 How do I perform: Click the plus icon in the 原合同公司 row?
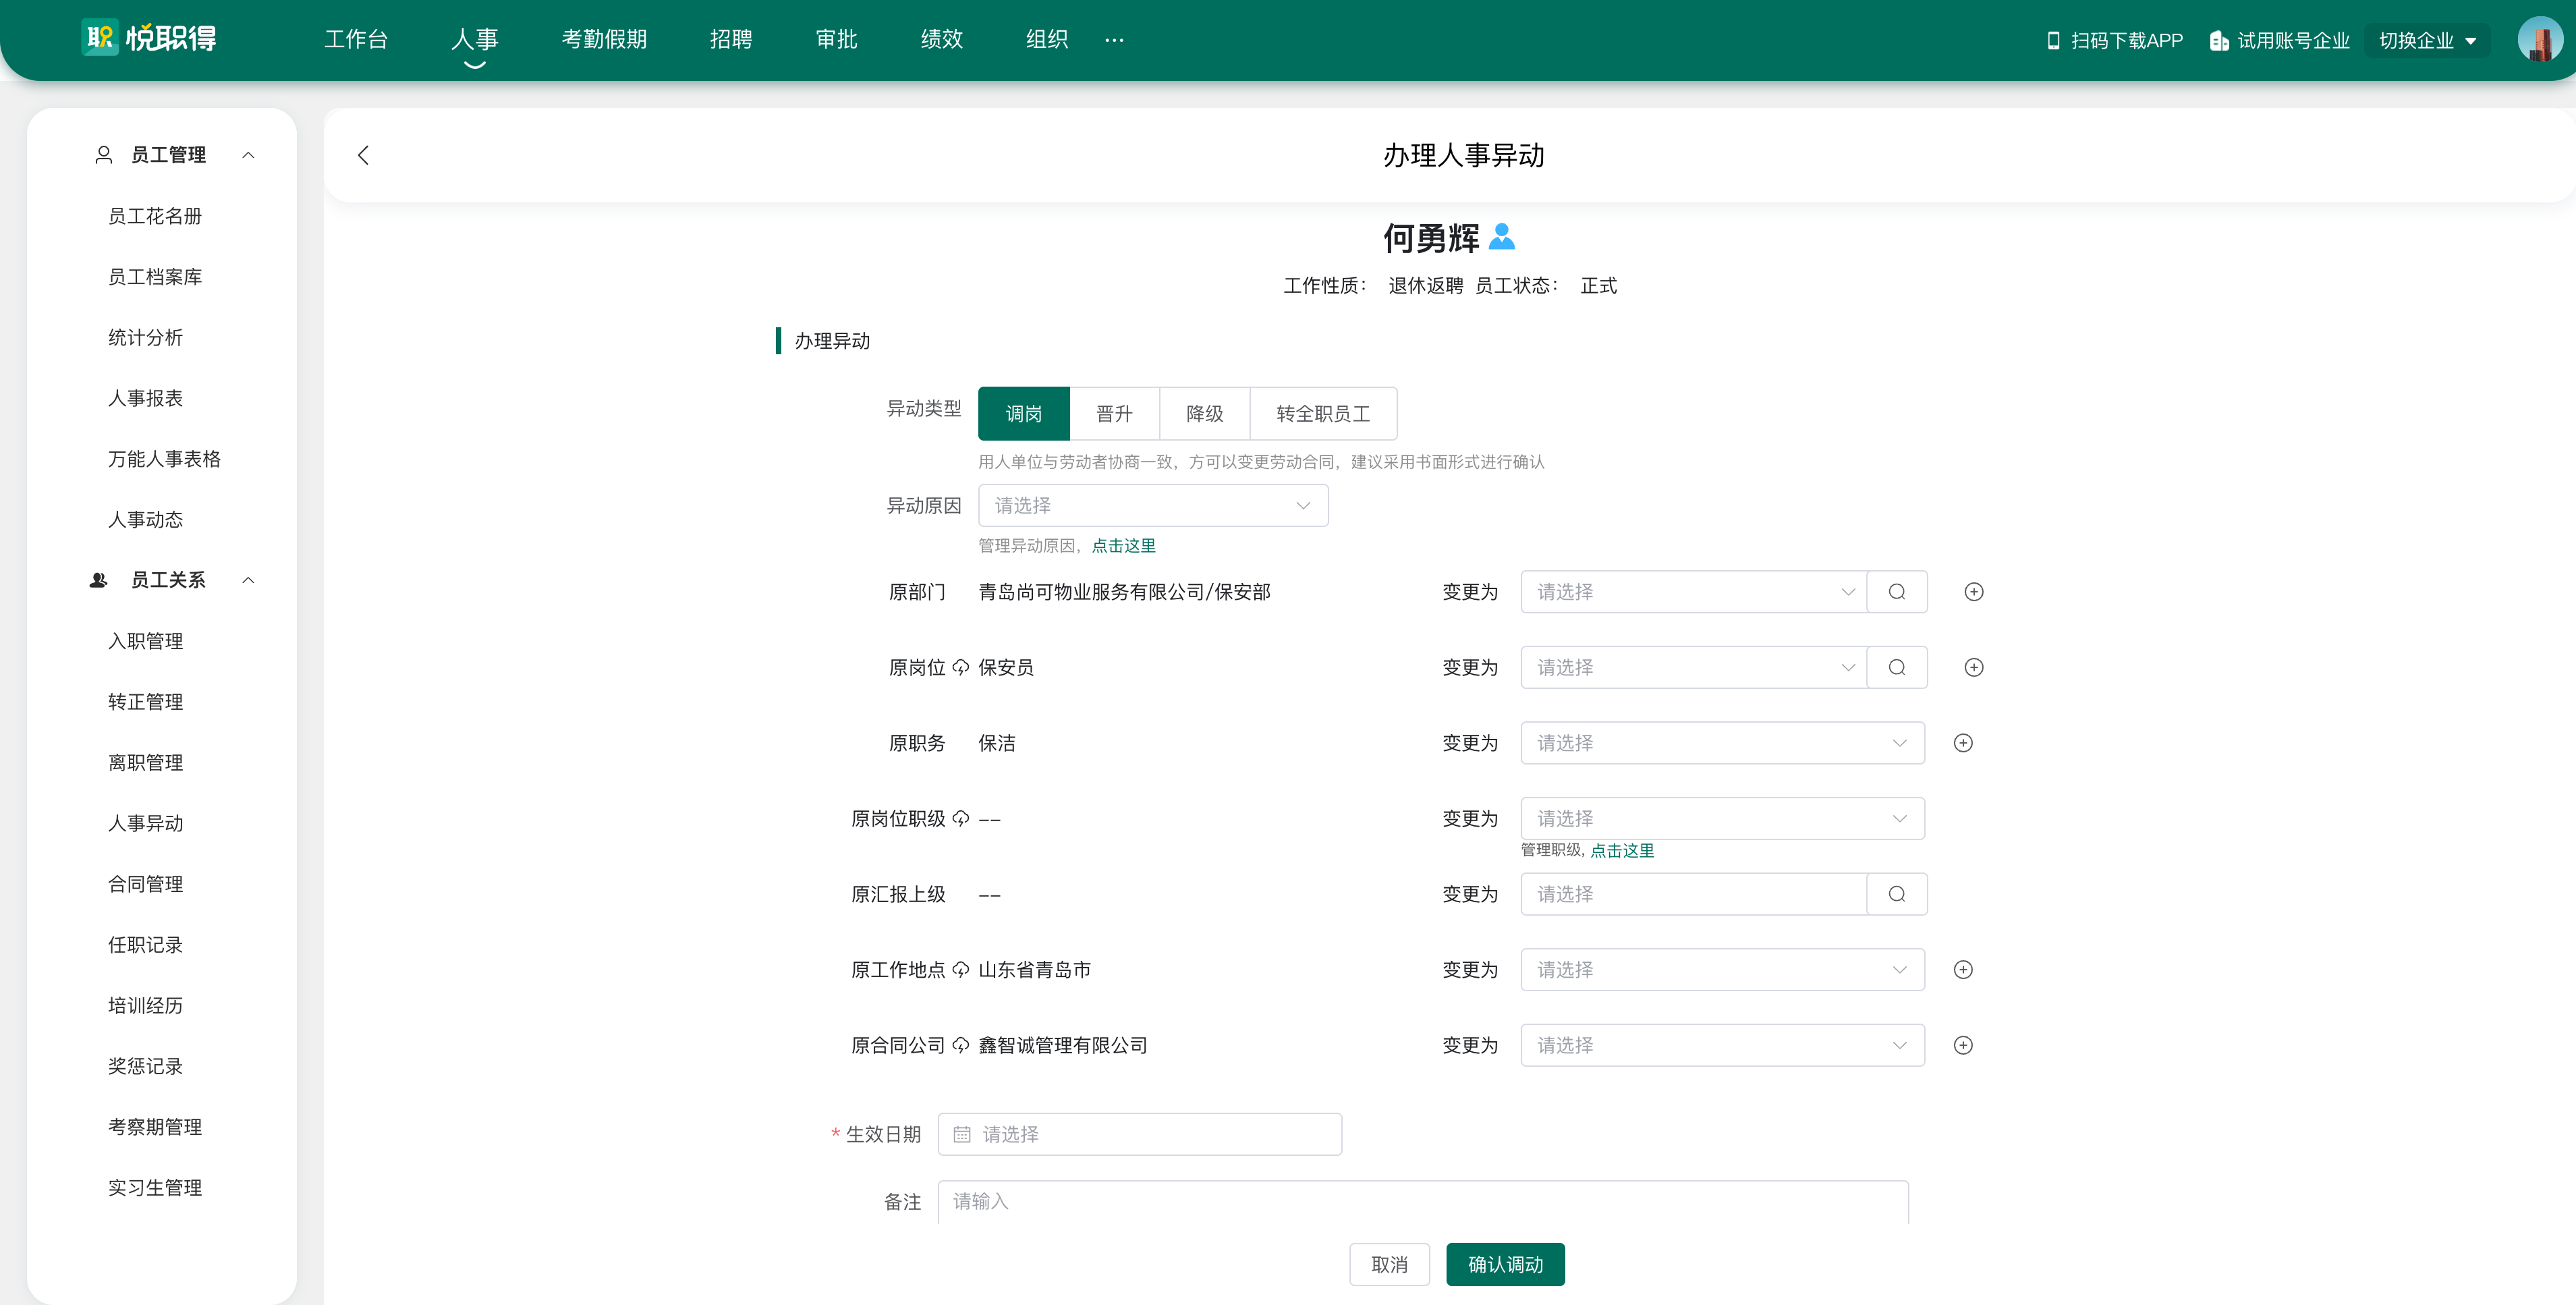1963,1046
